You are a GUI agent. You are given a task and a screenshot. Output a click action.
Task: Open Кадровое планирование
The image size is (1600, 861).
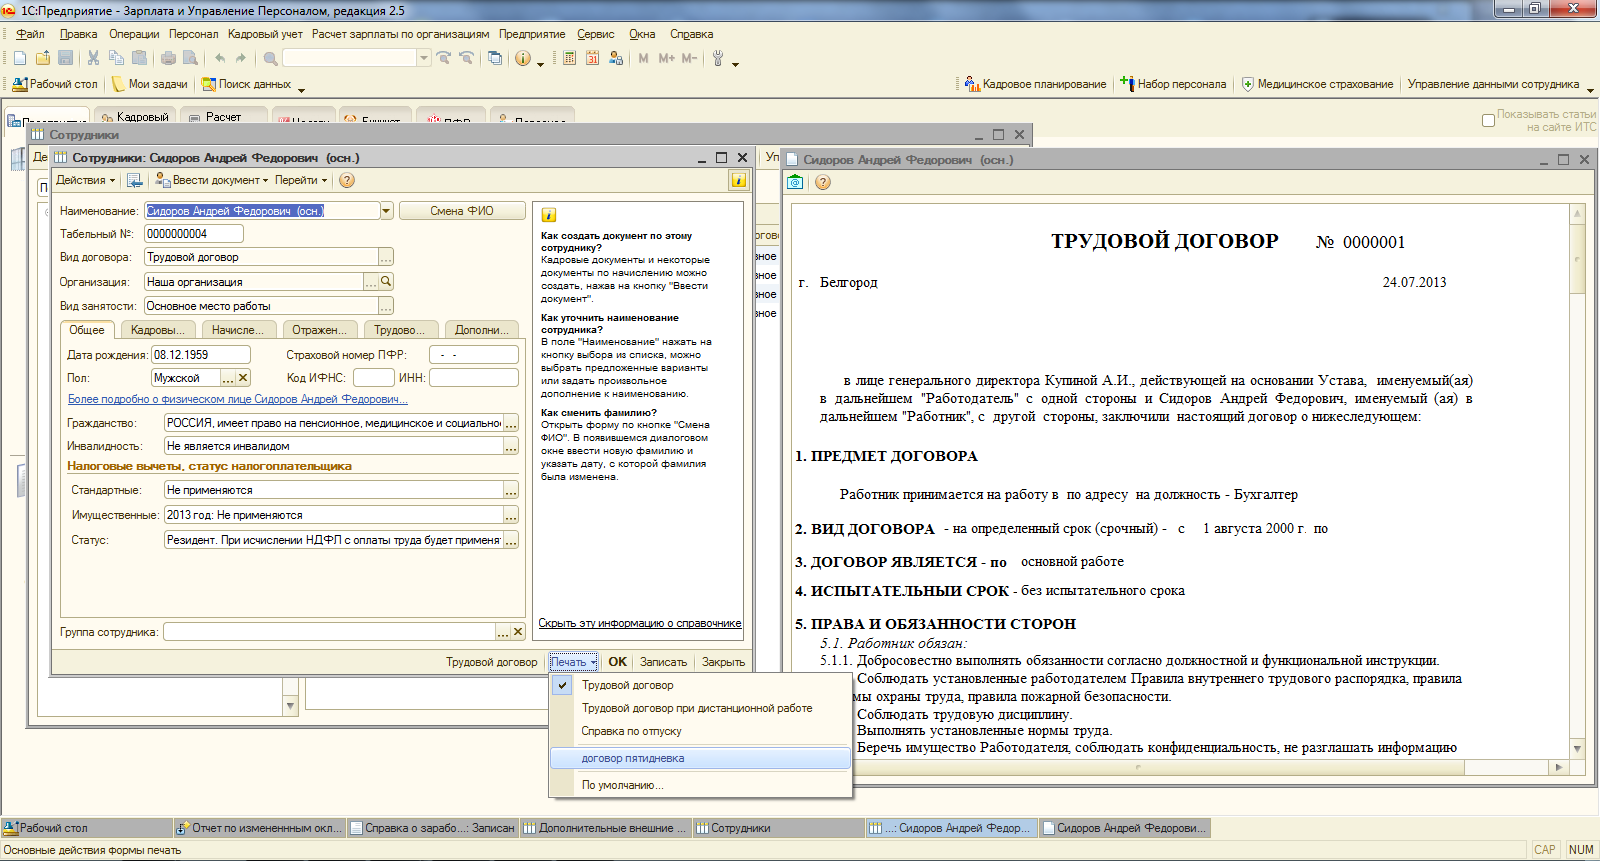(1035, 84)
